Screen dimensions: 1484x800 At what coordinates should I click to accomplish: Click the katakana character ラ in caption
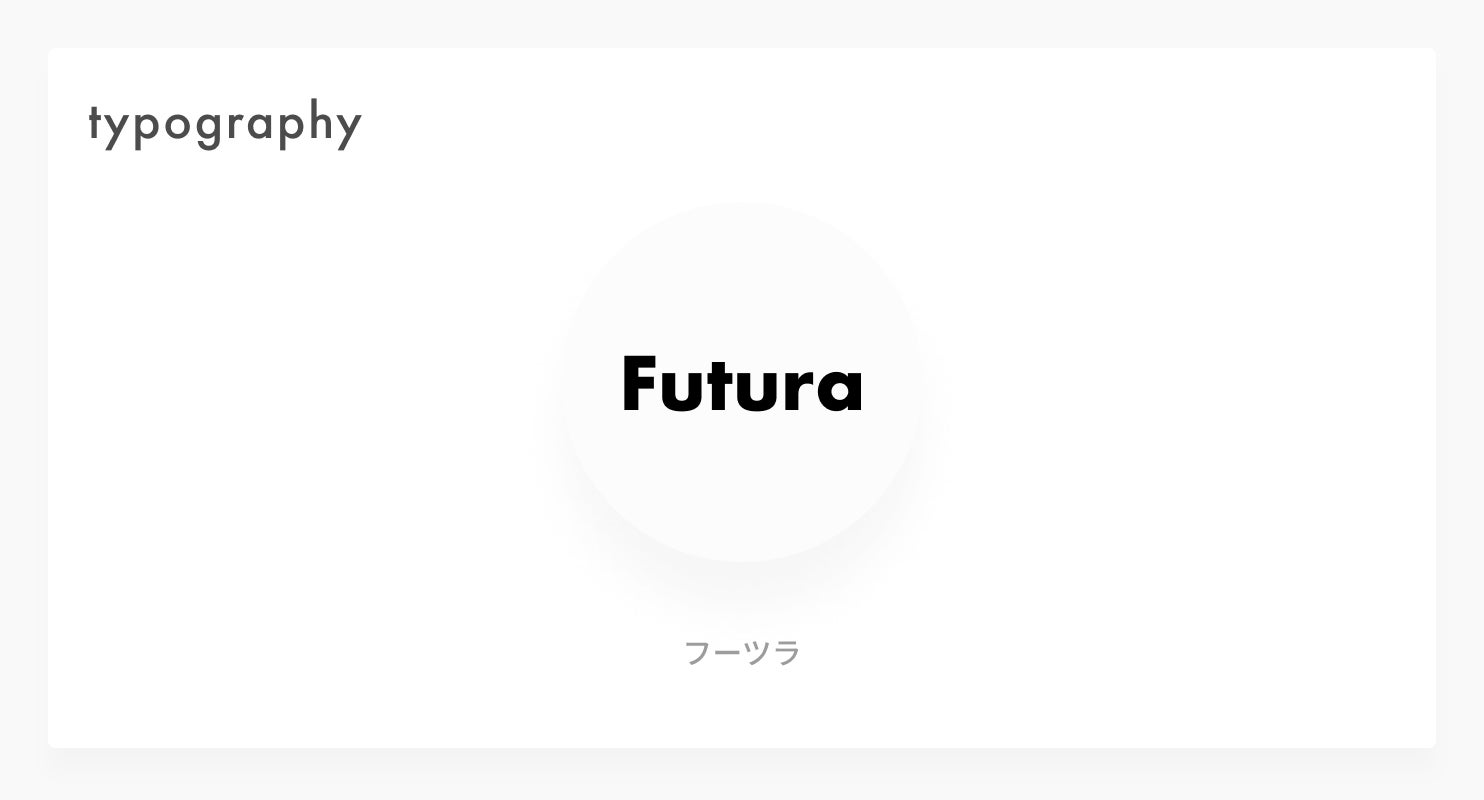[x=787, y=653]
